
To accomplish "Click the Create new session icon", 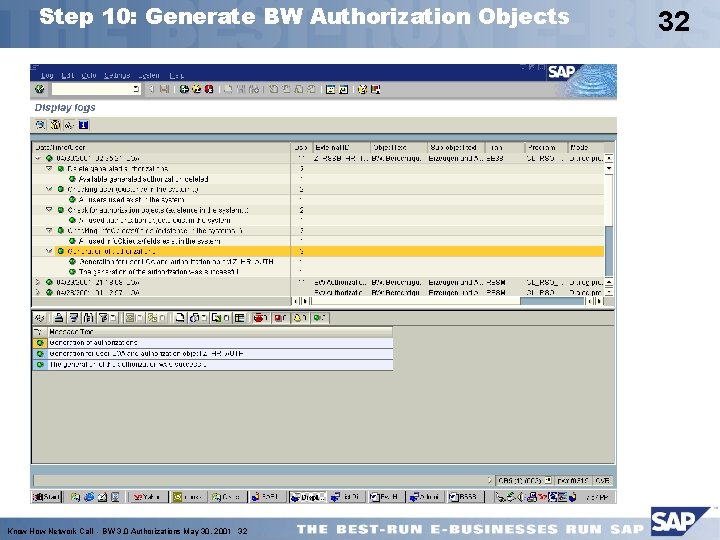I will pyautogui.click(x=330, y=89).
